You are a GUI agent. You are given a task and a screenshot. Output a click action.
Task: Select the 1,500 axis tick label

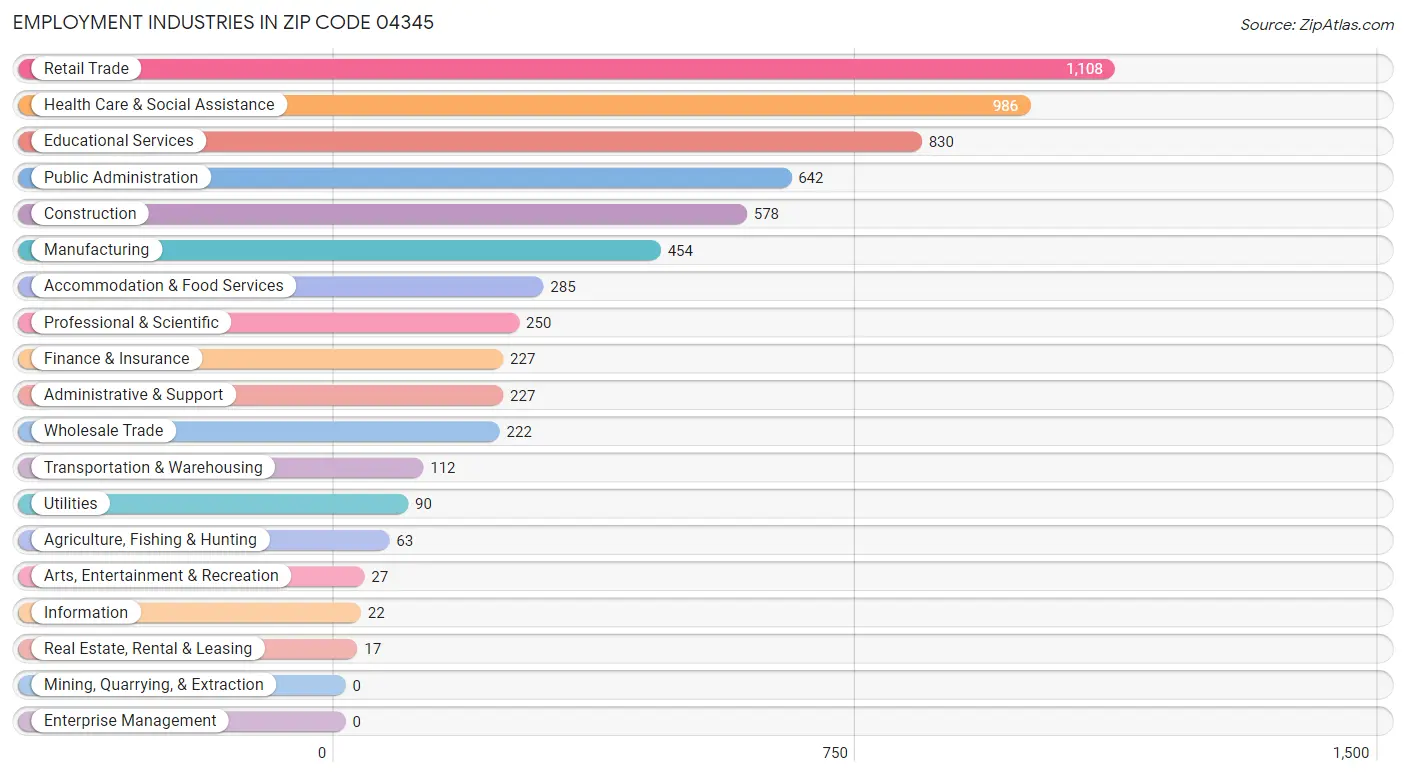[1351, 753]
